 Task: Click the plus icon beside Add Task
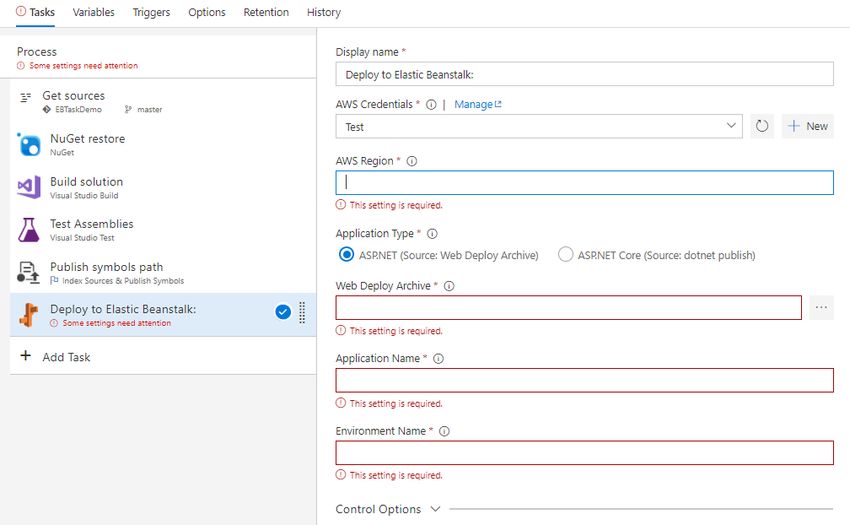coord(25,355)
